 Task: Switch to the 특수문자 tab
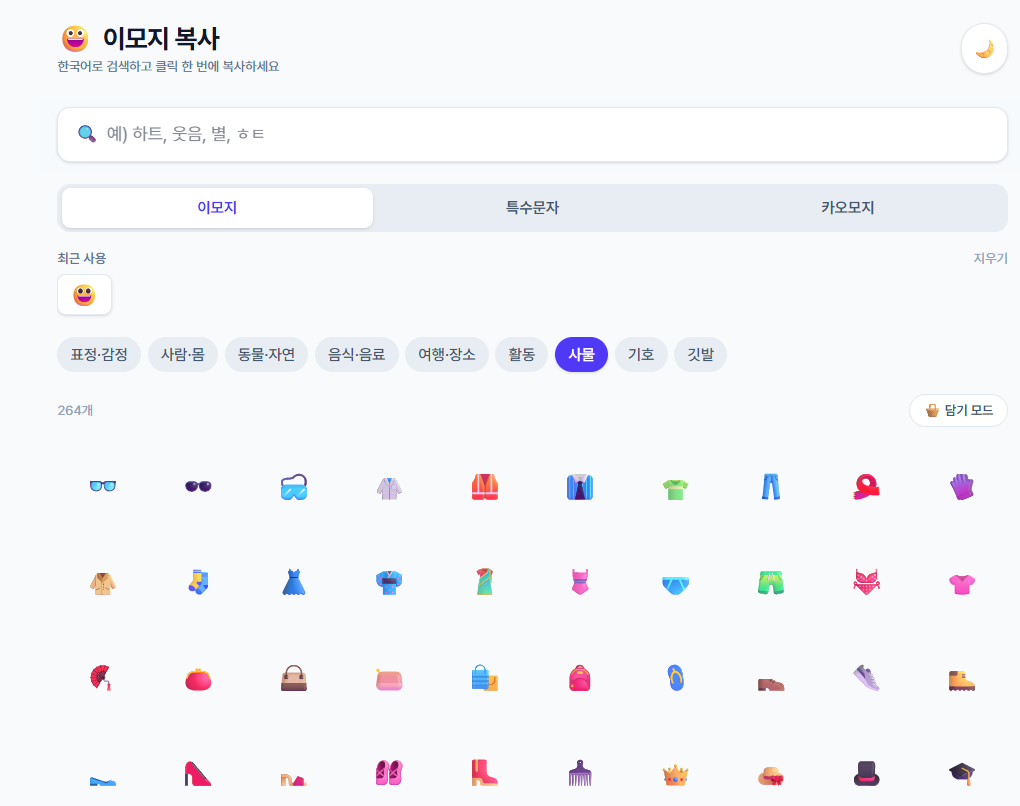click(532, 208)
